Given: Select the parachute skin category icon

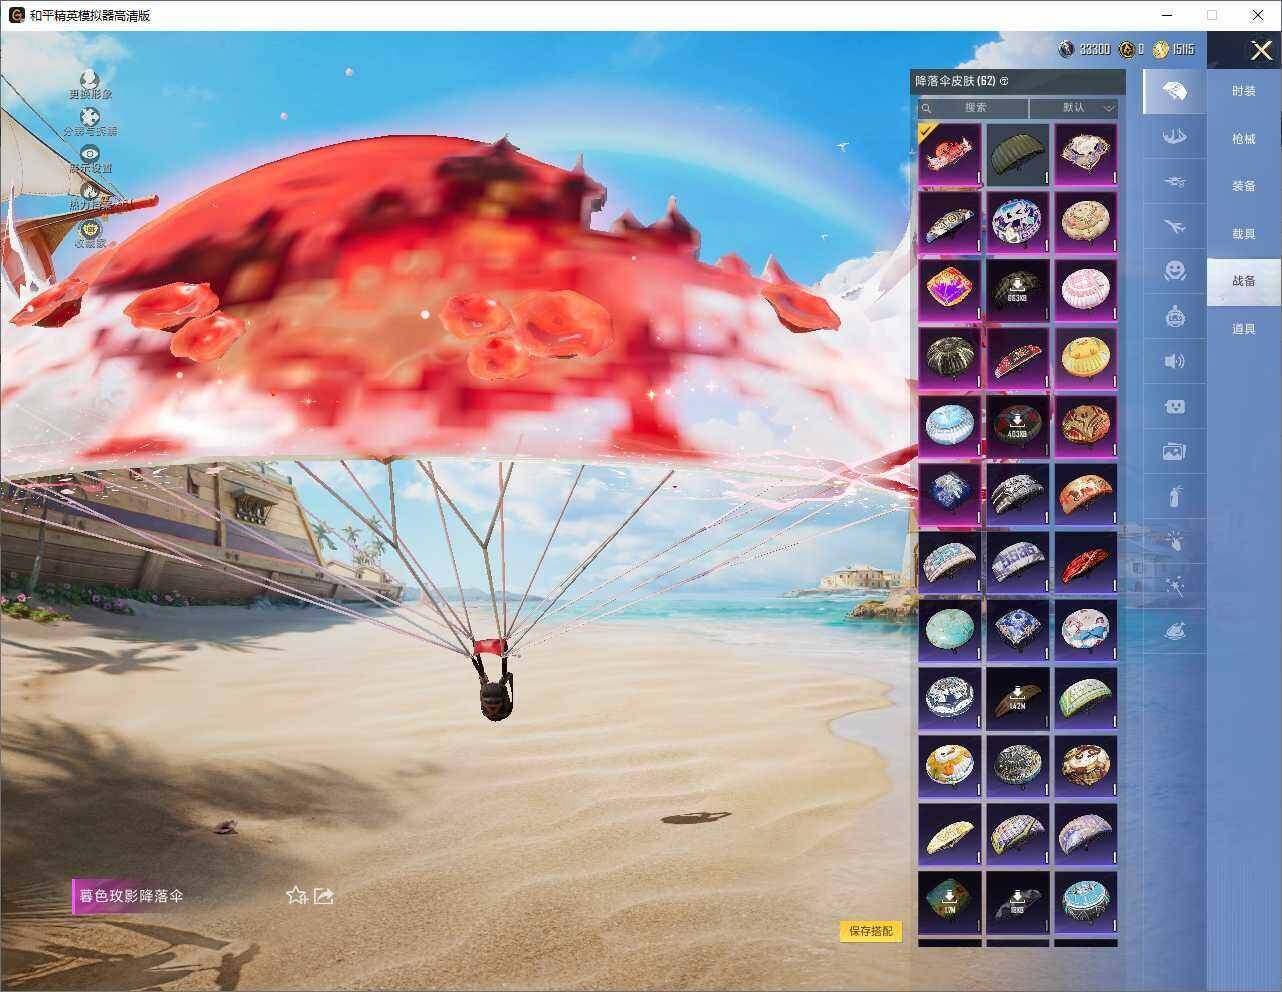Looking at the screenshot, I should pos(1175,92).
